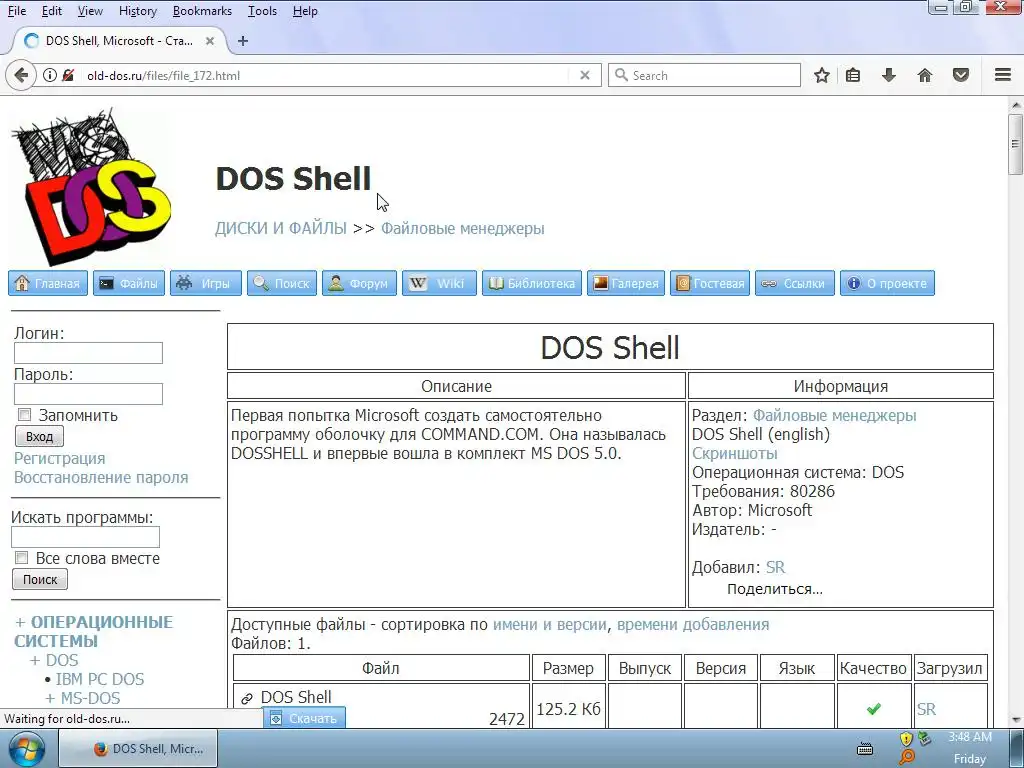Click the page vertical scrollbar thumb
Viewport: 1024px width, 768px height.
point(1015,144)
